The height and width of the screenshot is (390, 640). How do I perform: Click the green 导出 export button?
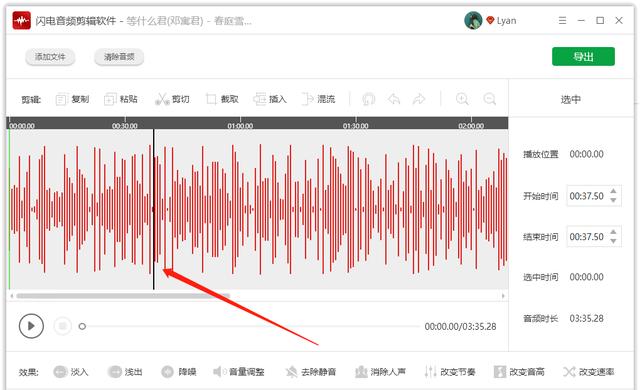[583, 56]
